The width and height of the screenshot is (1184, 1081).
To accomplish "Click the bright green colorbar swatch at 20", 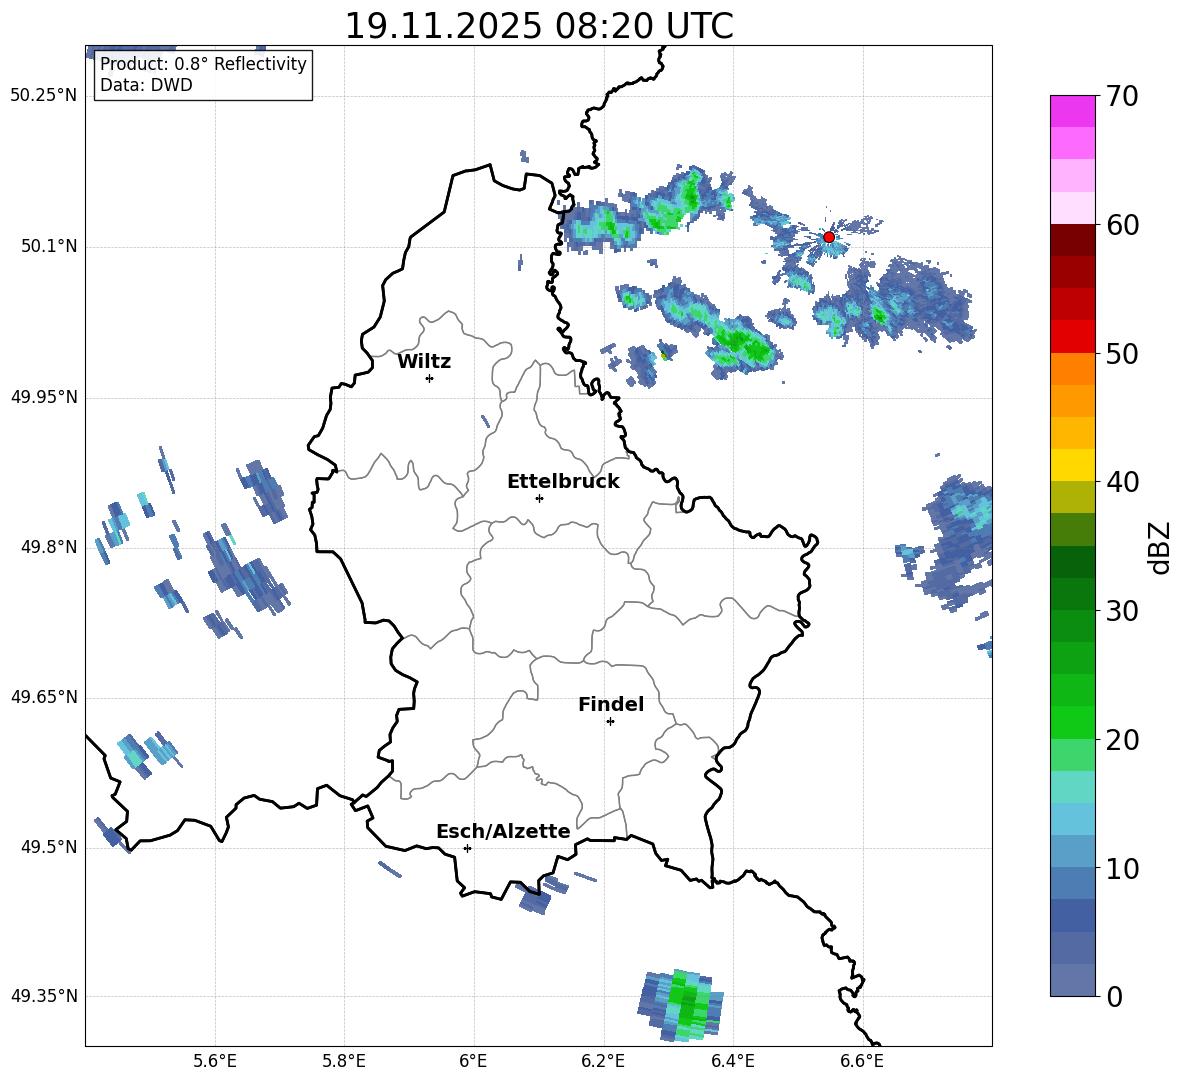I will [x=1072, y=722].
